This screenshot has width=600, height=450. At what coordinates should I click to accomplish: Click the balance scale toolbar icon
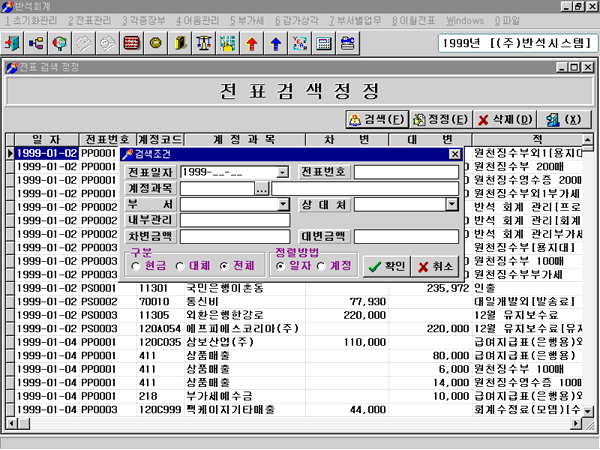[x=204, y=44]
